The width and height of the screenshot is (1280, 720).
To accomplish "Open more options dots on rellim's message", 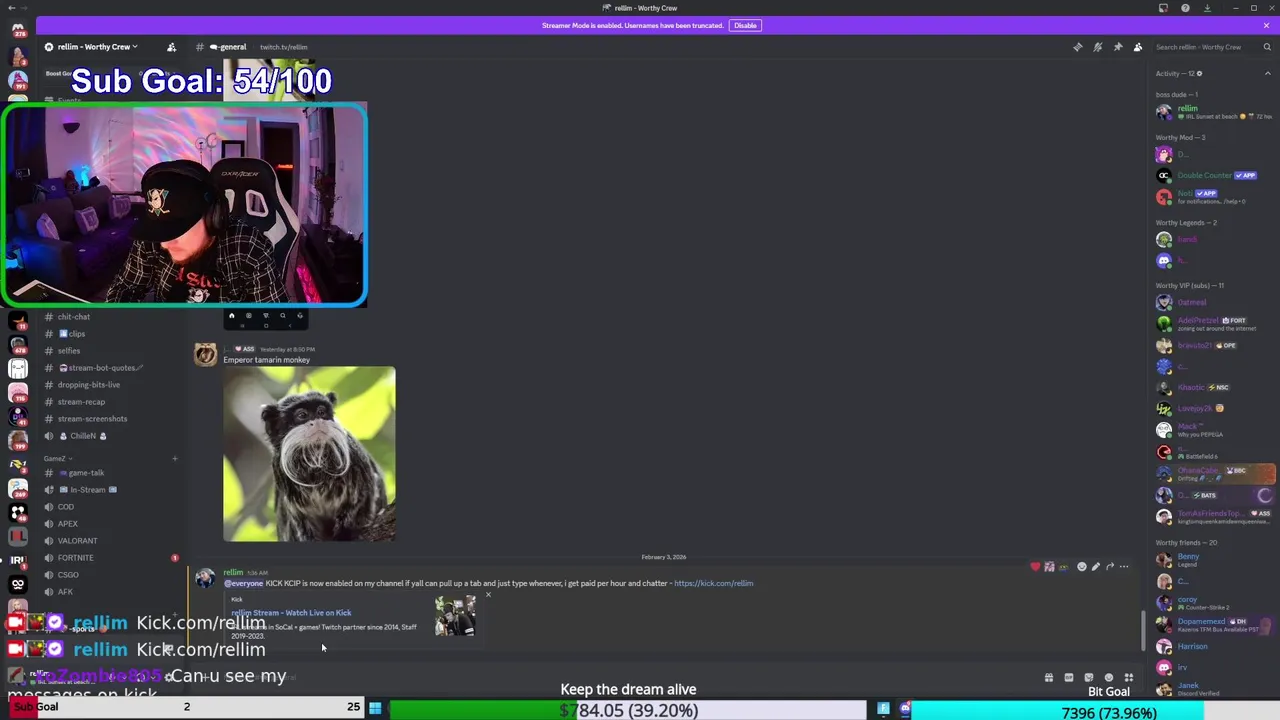I will pyautogui.click(x=1124, y=567).
